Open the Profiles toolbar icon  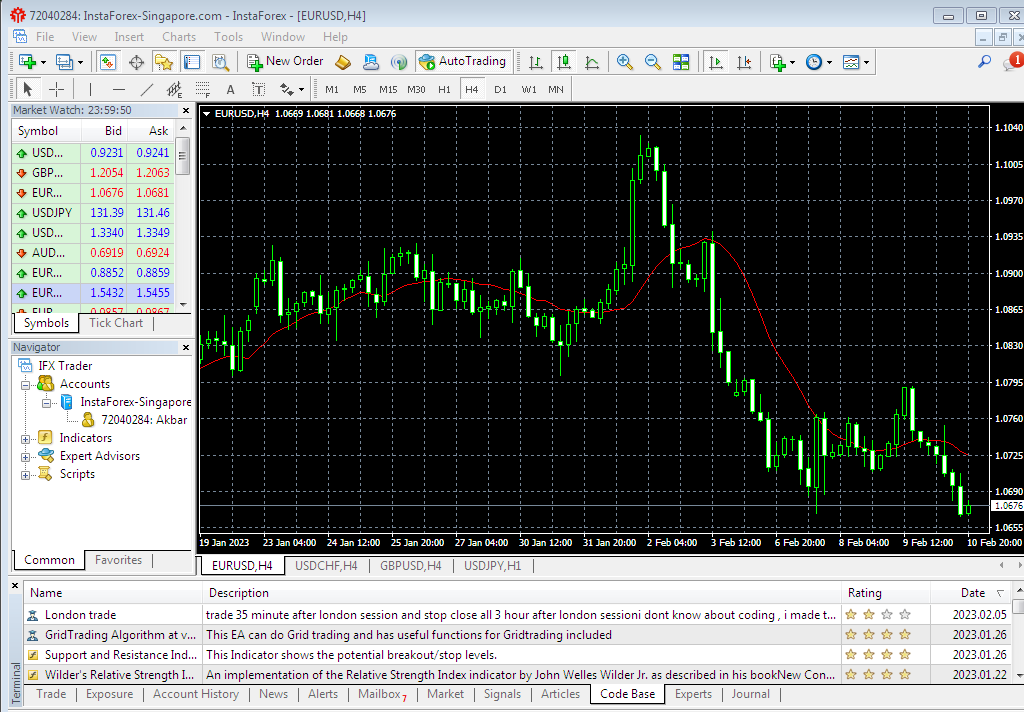64,62
